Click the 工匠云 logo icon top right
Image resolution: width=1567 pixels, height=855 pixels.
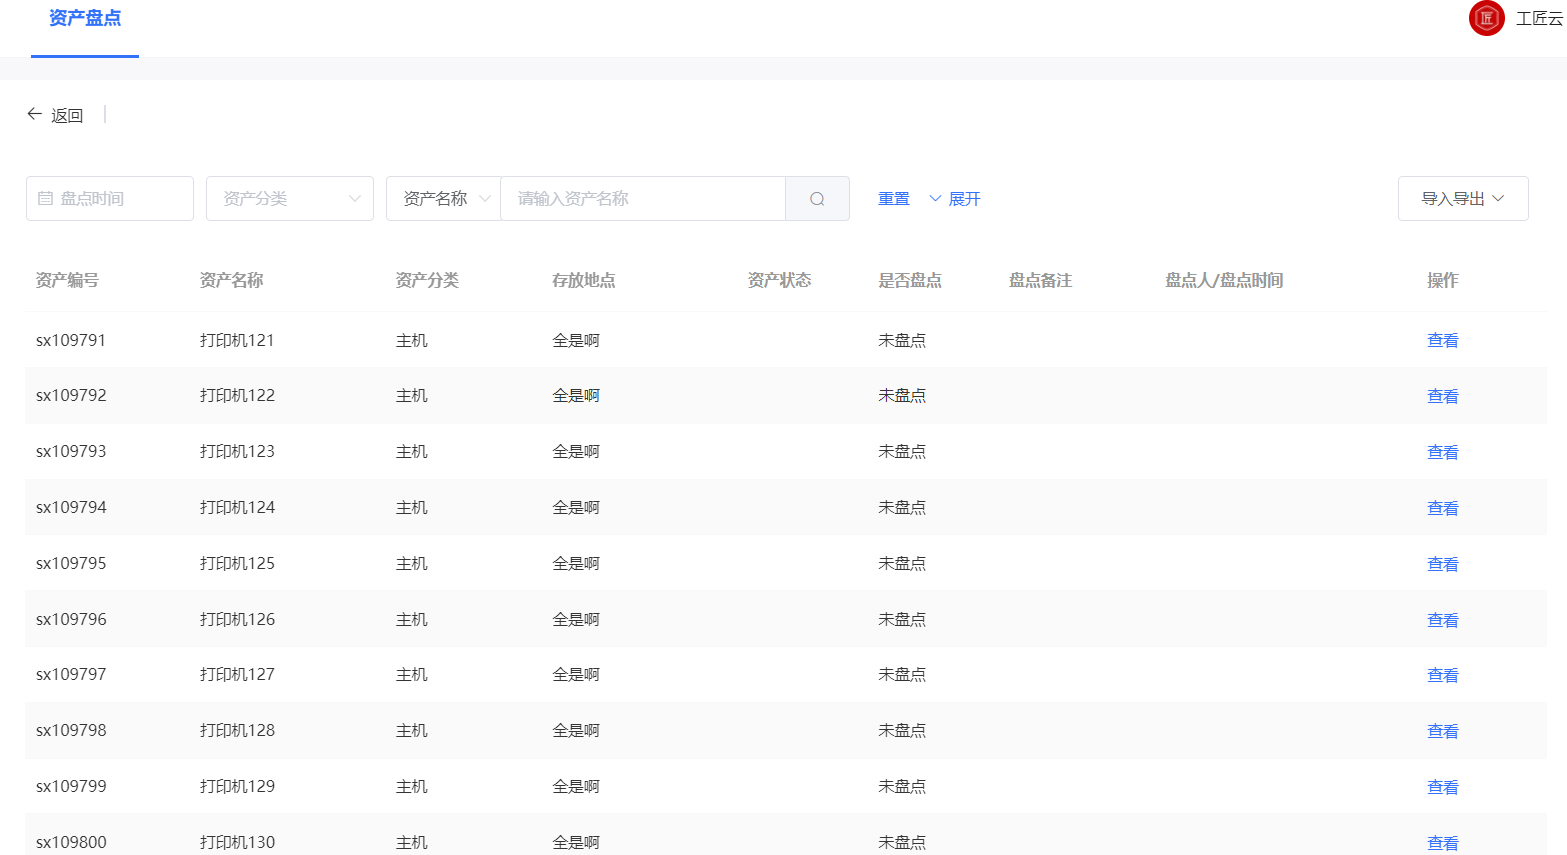1486,18
